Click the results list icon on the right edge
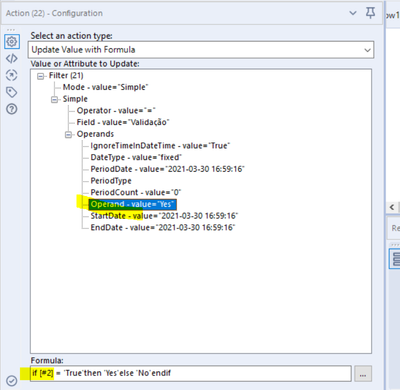Viewport: 400px width, 390px height. click(395, 258)
